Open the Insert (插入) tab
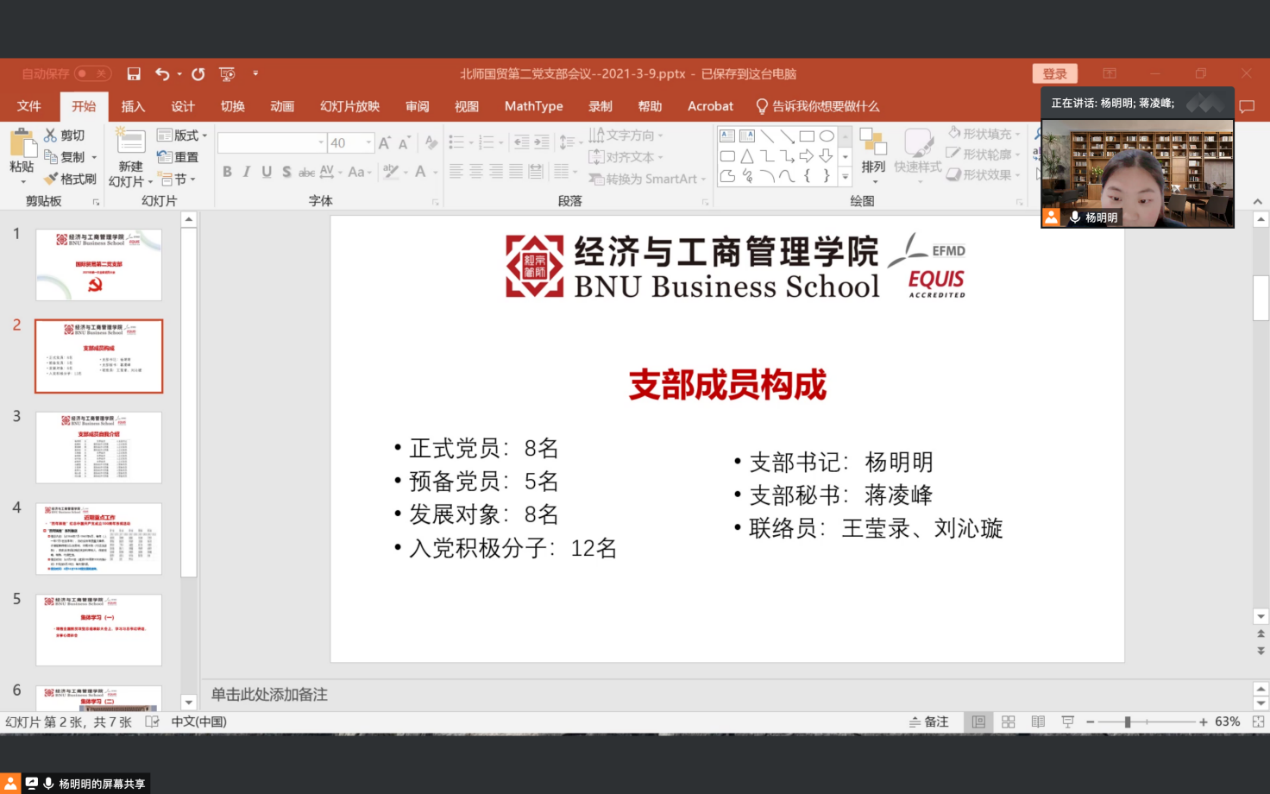Viewport: 1270px width, 794px height. [133, 106]
